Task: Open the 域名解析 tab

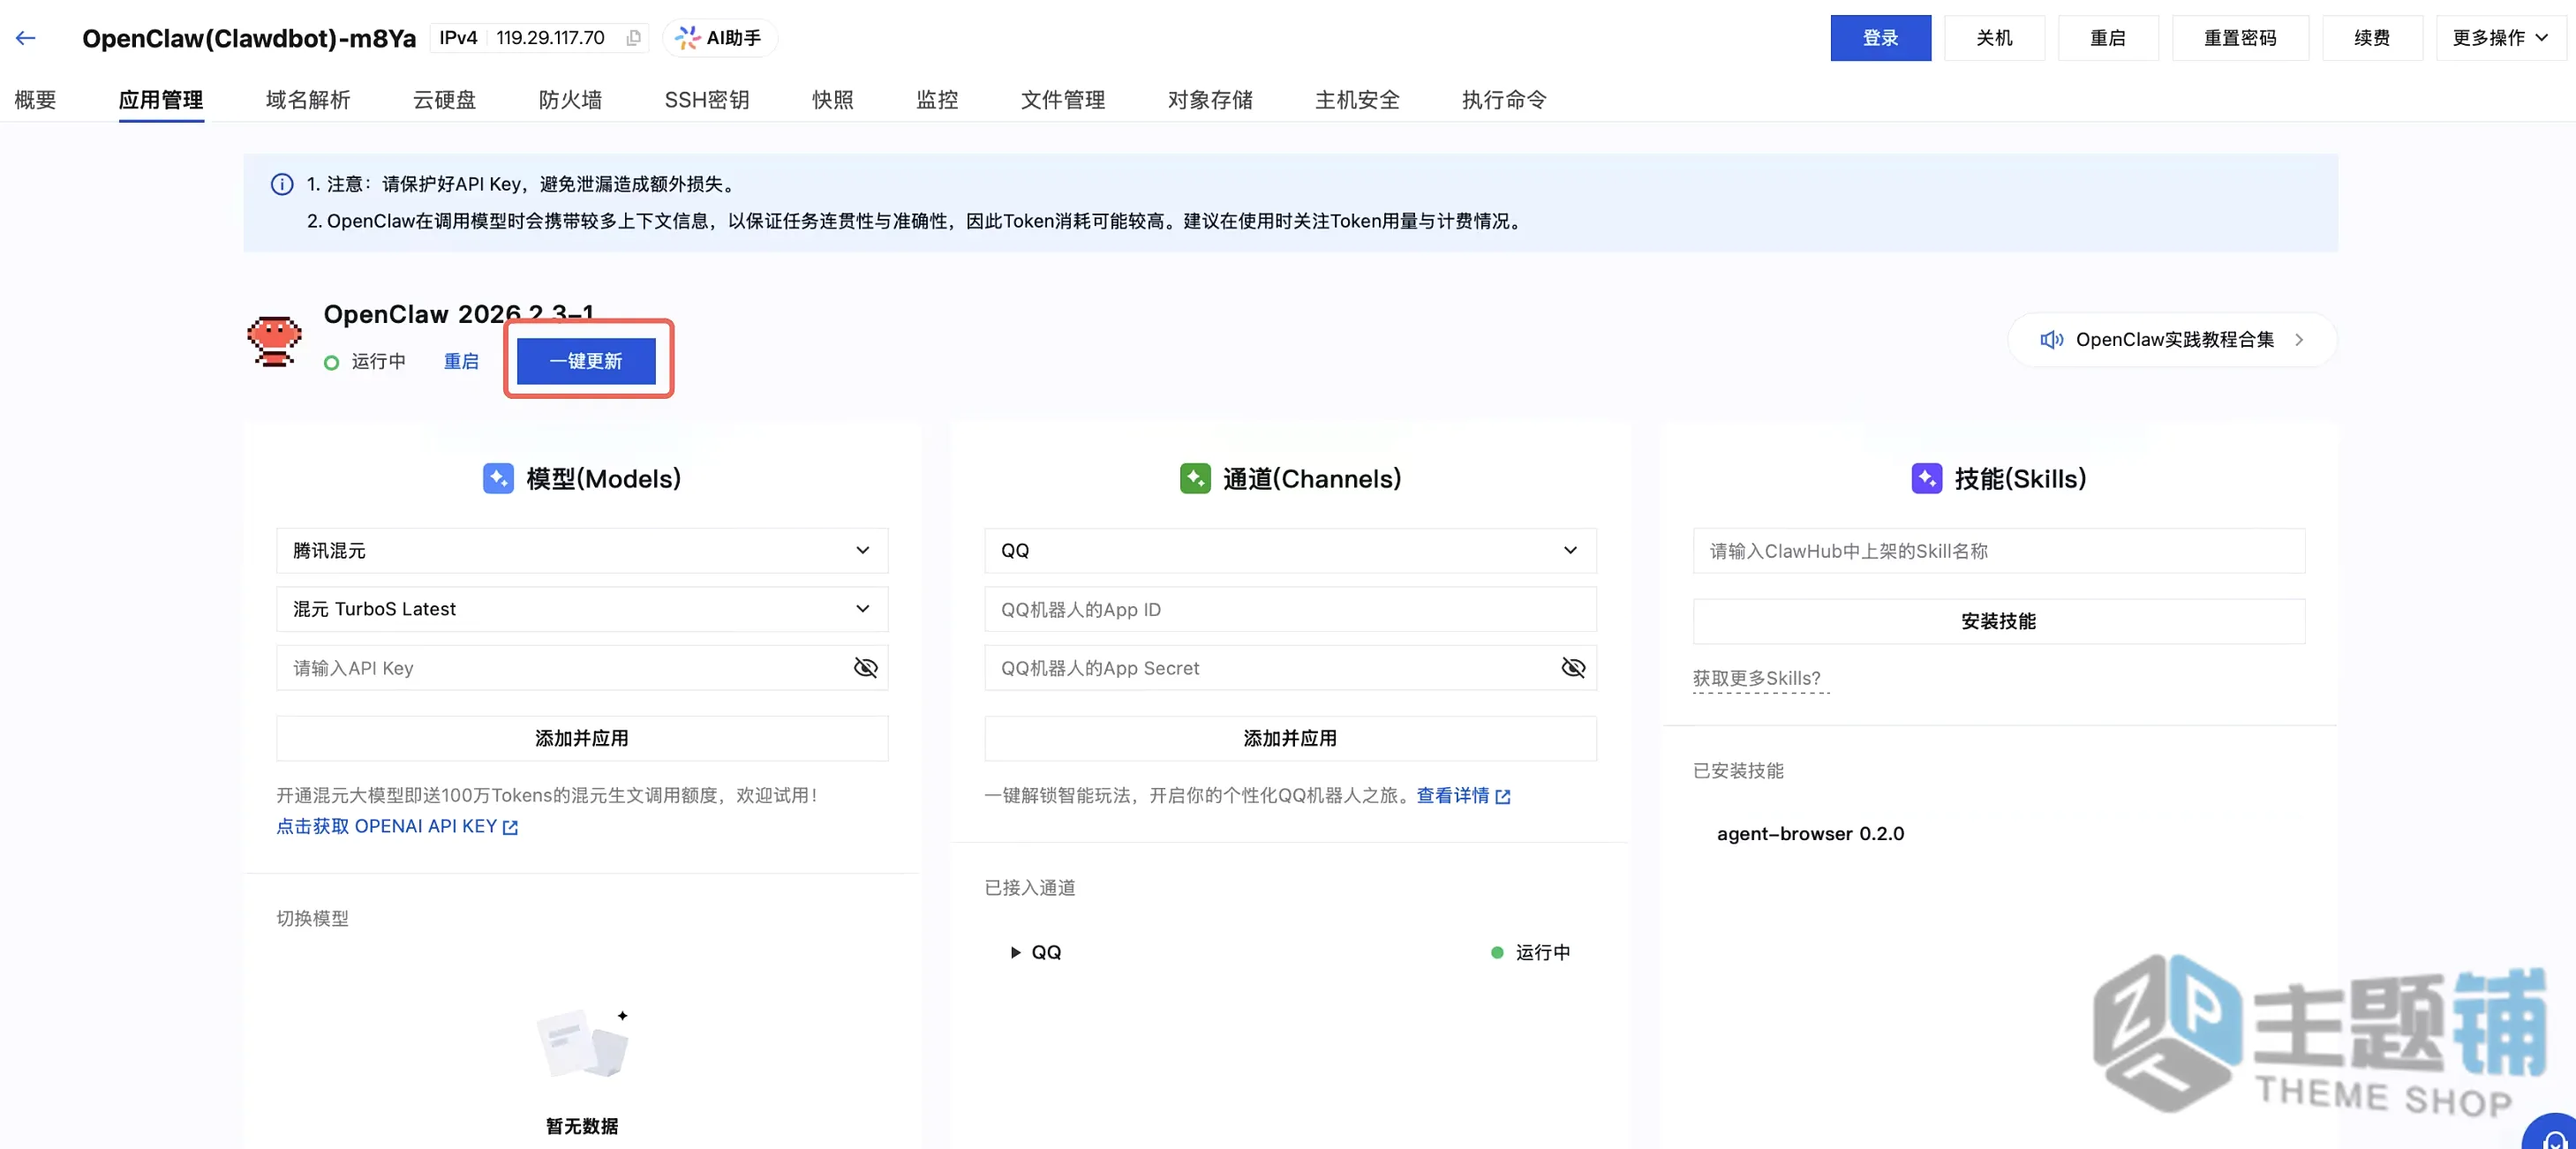Action: (x=308, y=100)
